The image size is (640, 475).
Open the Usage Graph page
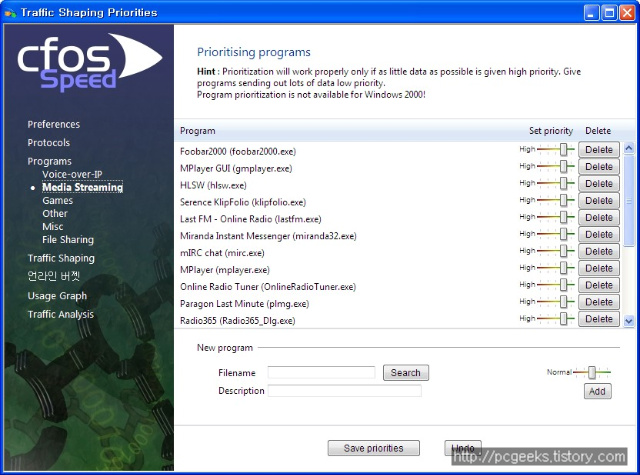(x=57, y=296)
